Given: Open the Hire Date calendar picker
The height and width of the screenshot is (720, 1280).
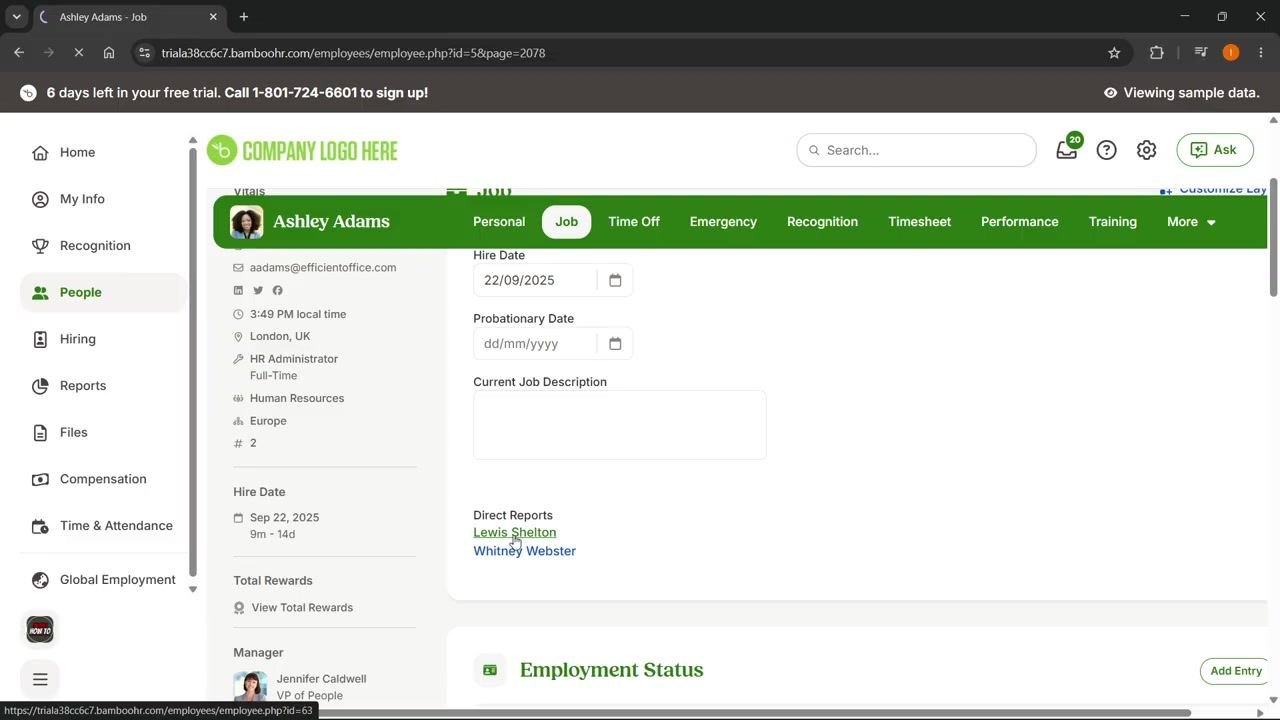Looking at the screenshot, I should pos(615,280).
